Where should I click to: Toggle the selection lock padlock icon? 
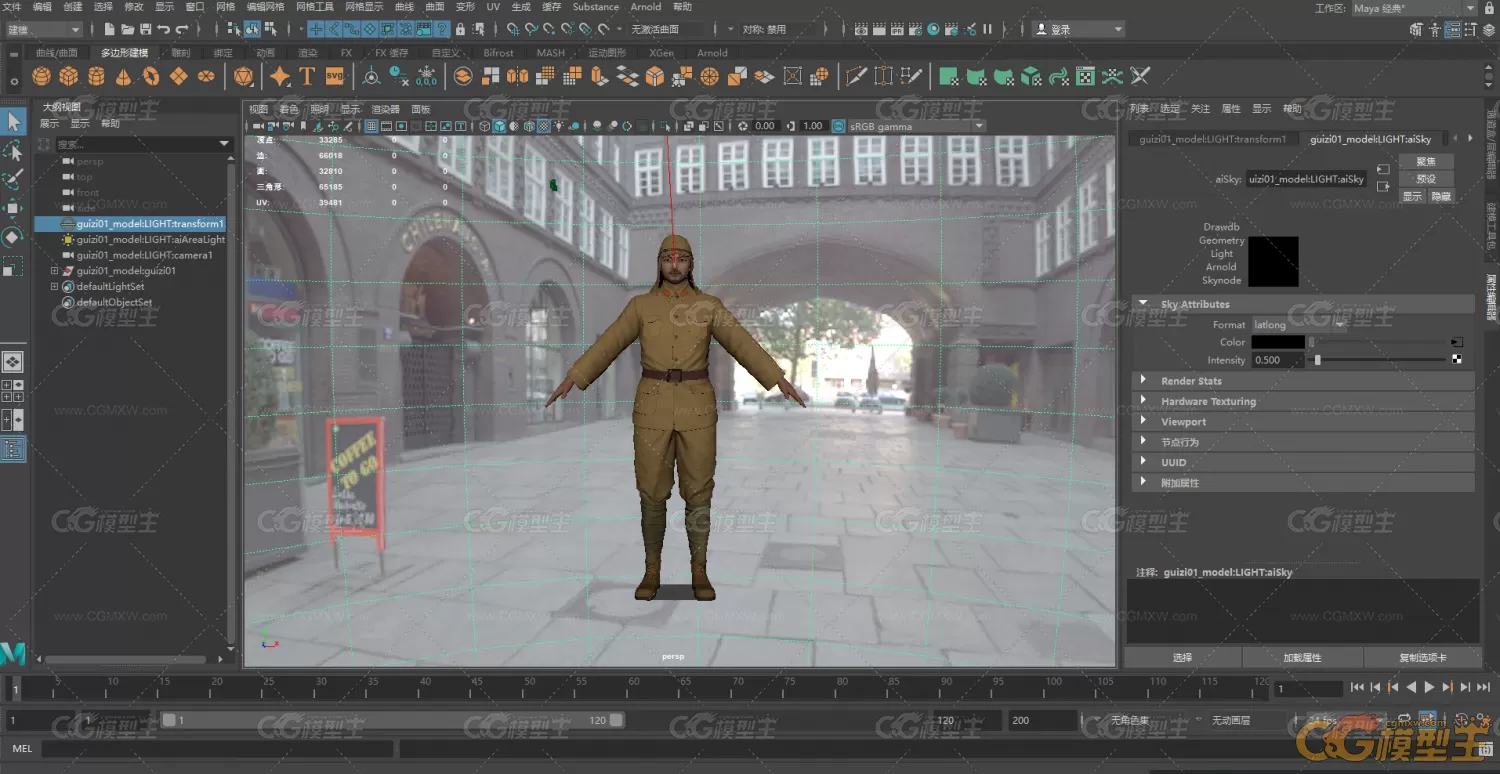coord(460,30)
